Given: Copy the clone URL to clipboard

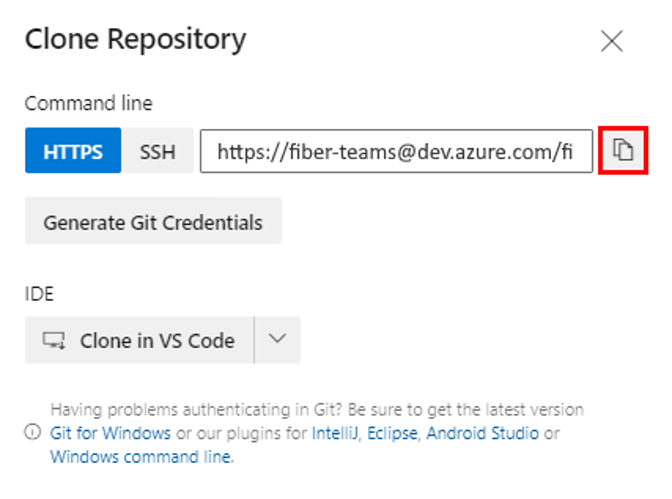Looking at the screenshot, I should [x=623, y=152].
